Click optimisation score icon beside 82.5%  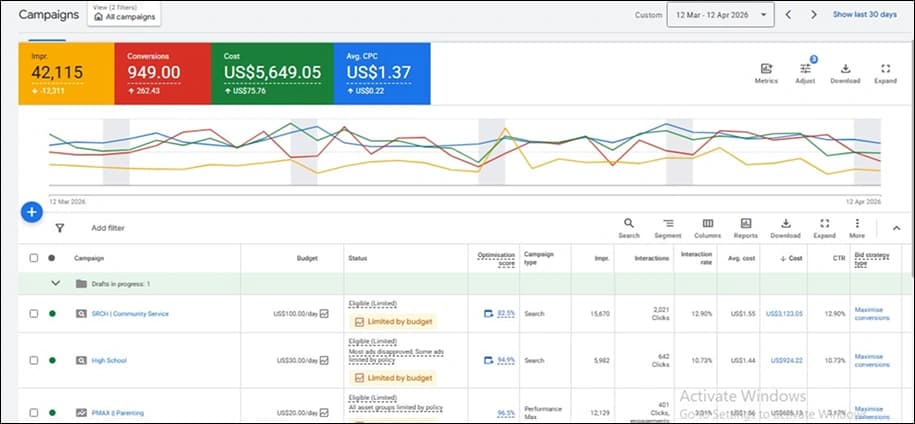click(x=488, y=314)
